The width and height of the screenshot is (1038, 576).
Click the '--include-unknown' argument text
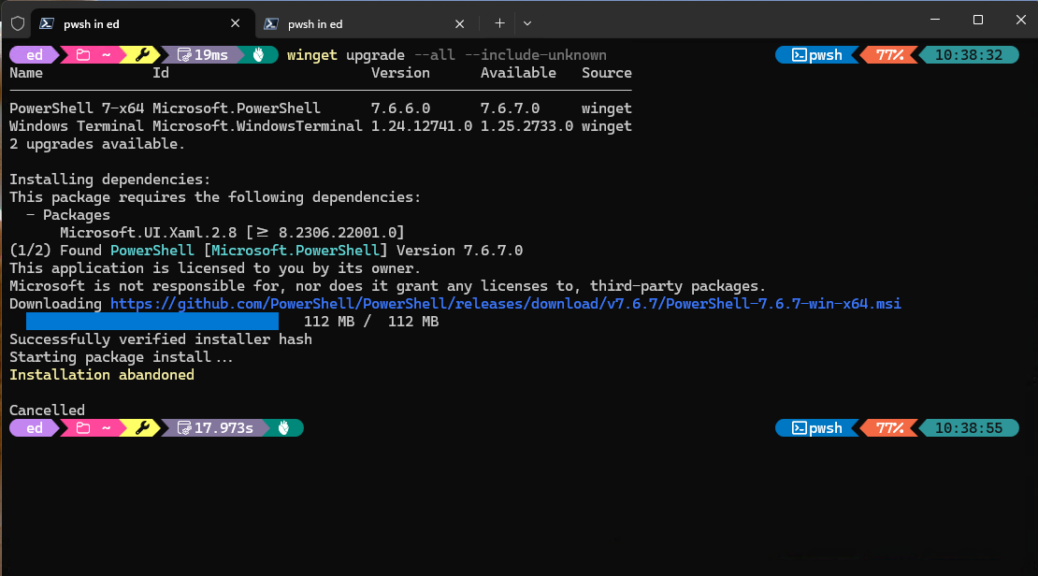tap(536, 55)
